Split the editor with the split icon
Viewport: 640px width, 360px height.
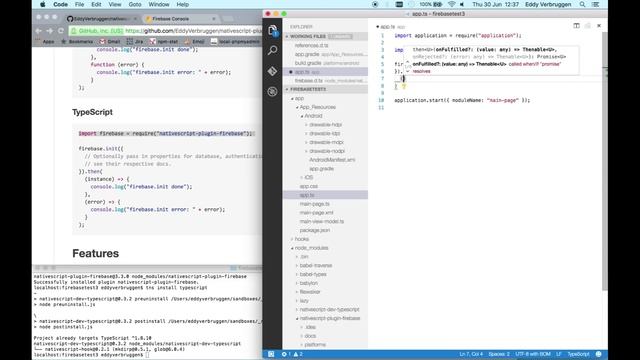click(x=576, y=26)
